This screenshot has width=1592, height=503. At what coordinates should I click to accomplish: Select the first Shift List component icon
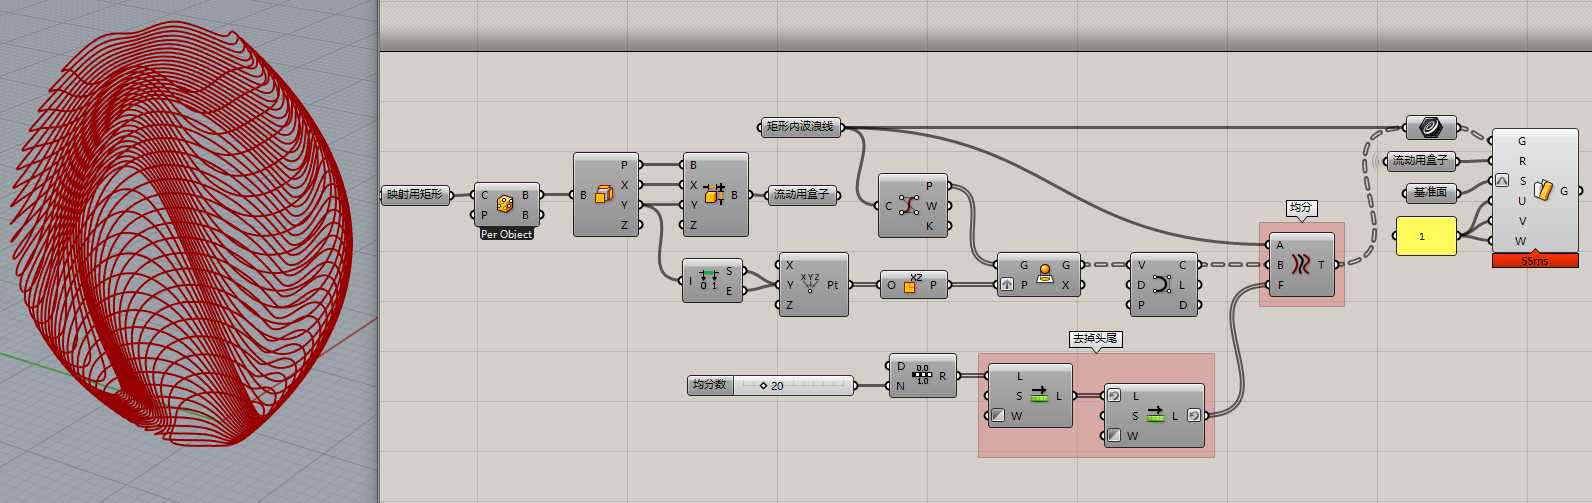[x=1038, y=395]
